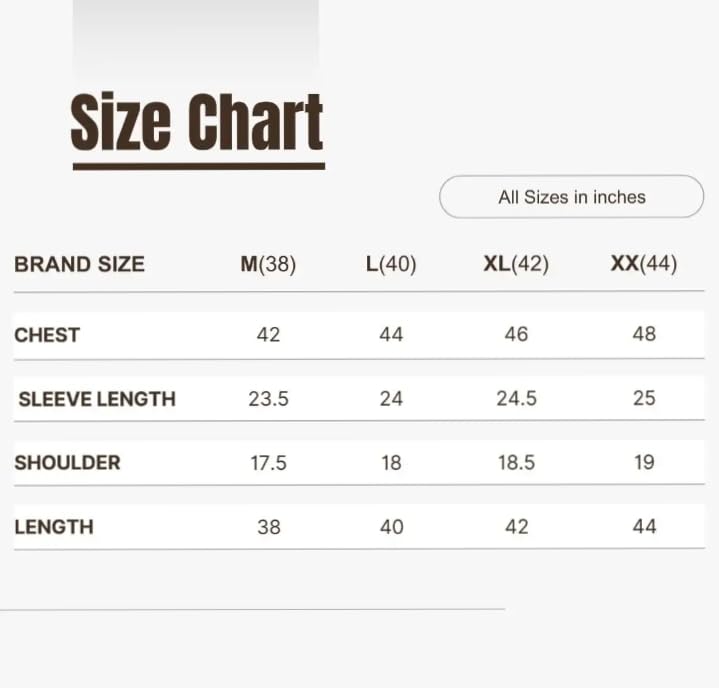The width and height of the screenshot is (719, 688).
Task: Click the CHEST row label
Action: tap(47, 335)
